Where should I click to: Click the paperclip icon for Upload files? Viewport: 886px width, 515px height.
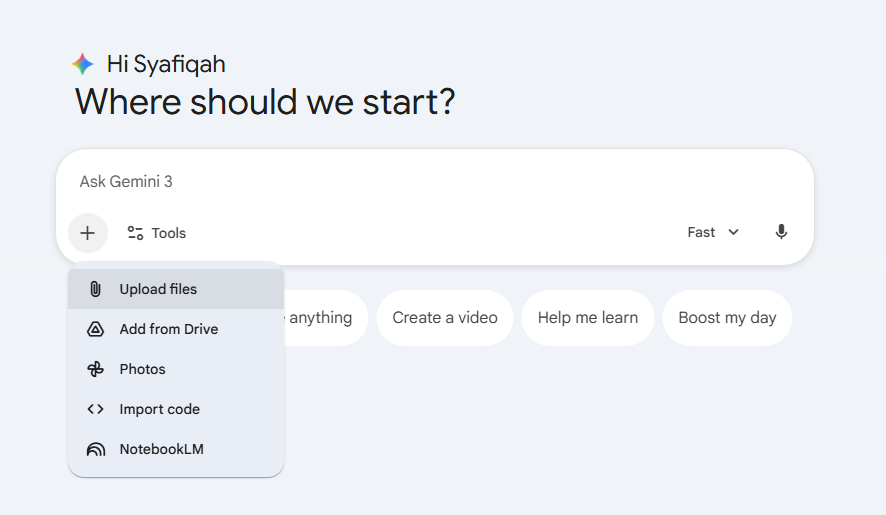tap(95, 289)
